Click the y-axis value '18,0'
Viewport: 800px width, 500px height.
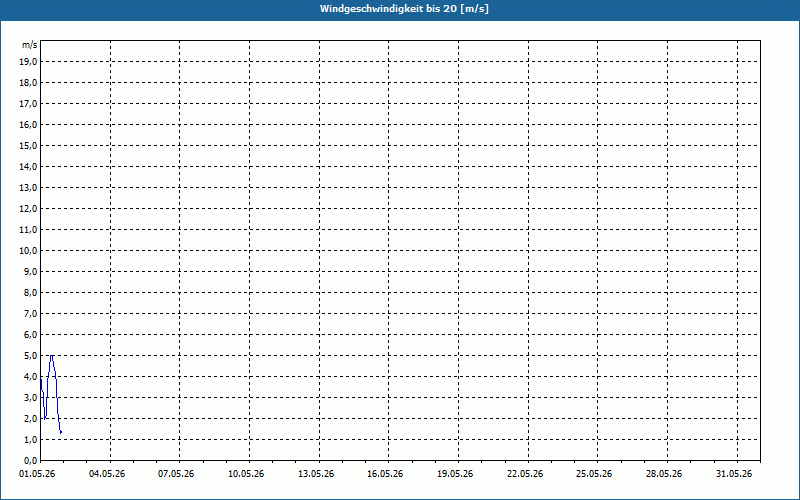[28, 83]
